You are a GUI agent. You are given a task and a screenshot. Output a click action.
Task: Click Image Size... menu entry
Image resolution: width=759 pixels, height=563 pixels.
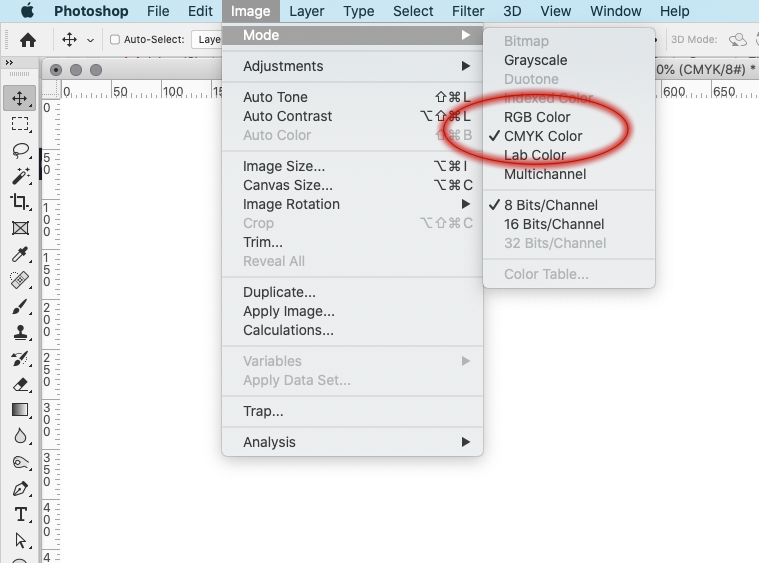click(352, 166)
